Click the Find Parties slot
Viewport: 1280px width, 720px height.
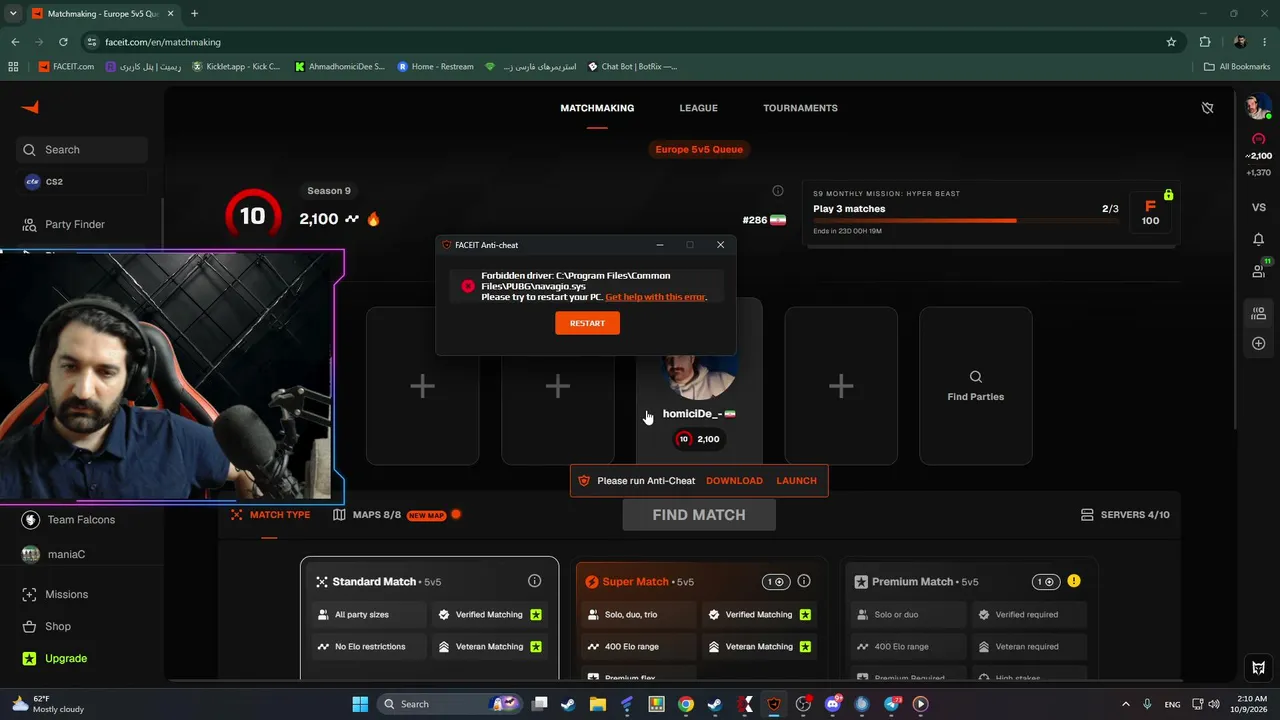pos(976,386)
